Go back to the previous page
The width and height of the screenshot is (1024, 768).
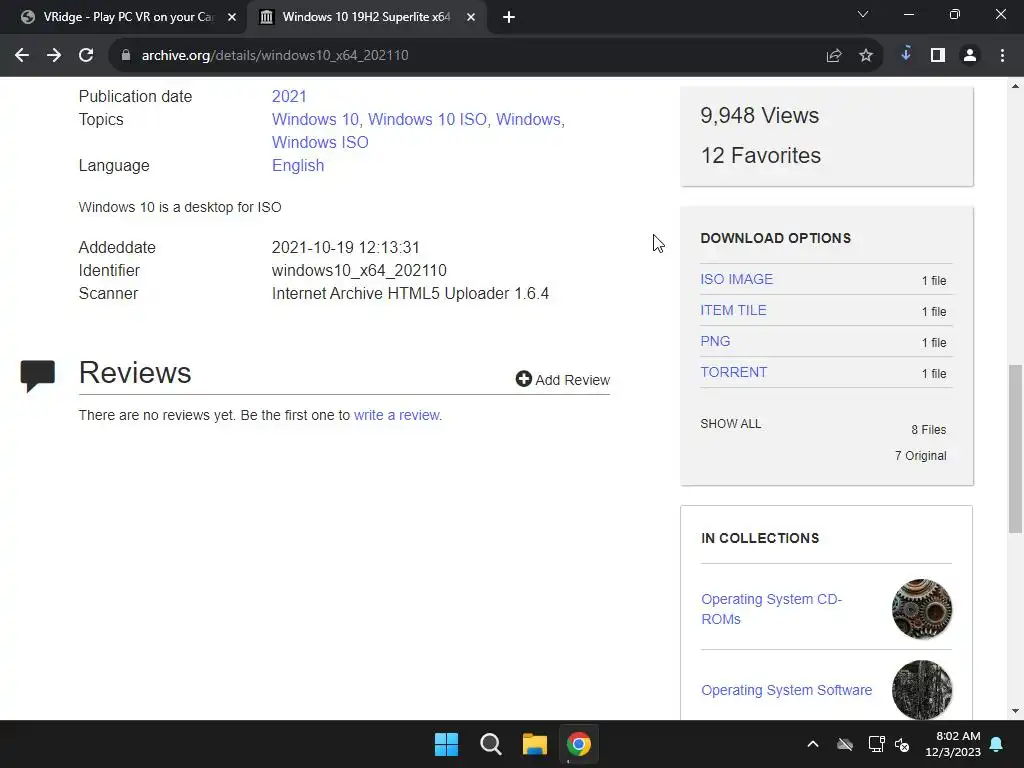22,56
